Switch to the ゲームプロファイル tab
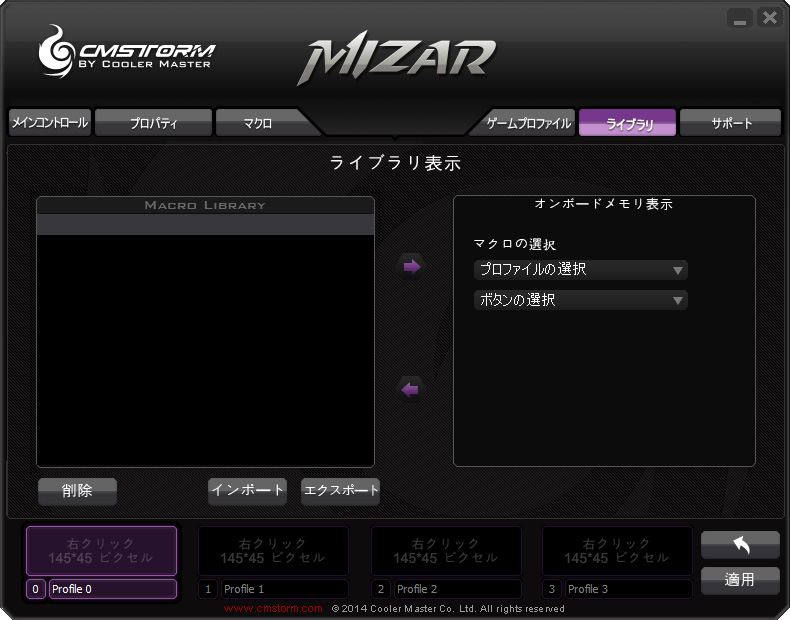790x620 pixels. (x=524, y=122)
